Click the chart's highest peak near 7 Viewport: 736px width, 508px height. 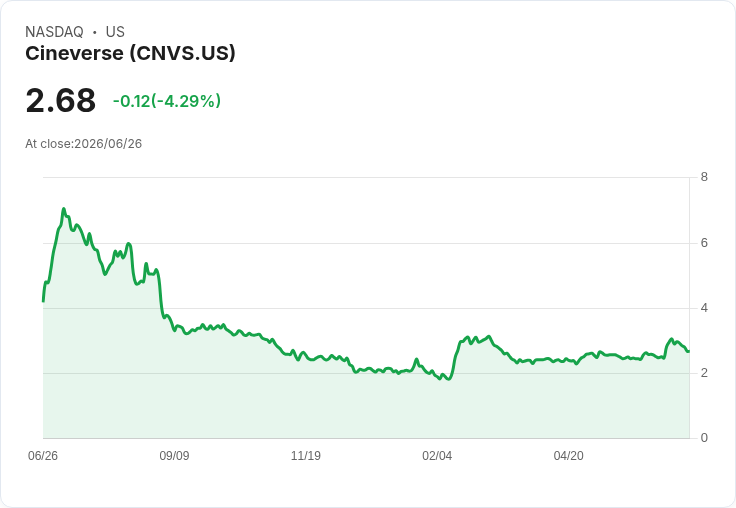coord(64,209)
